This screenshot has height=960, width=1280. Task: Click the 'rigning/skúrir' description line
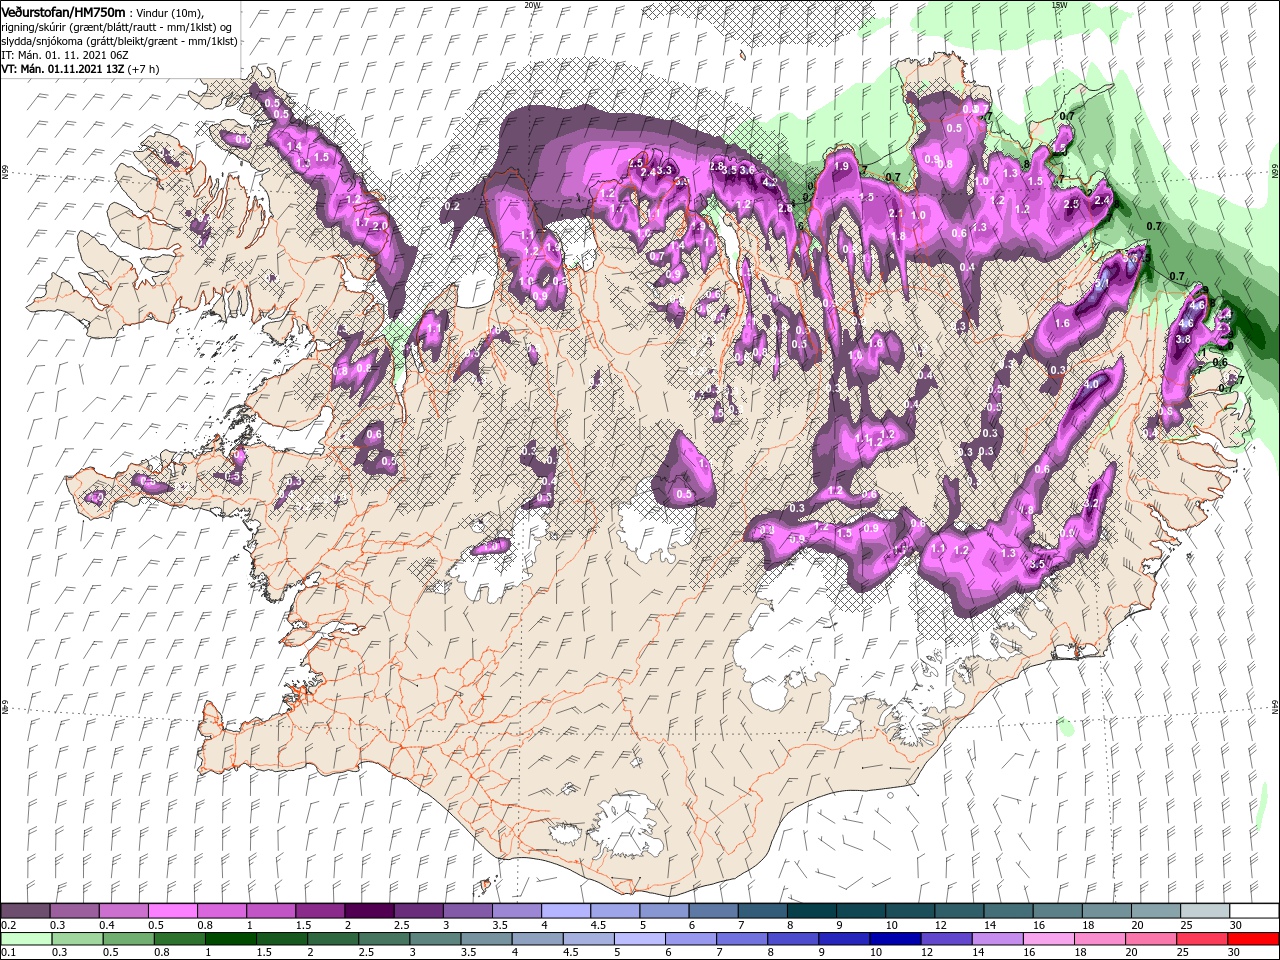click(115, 27)
